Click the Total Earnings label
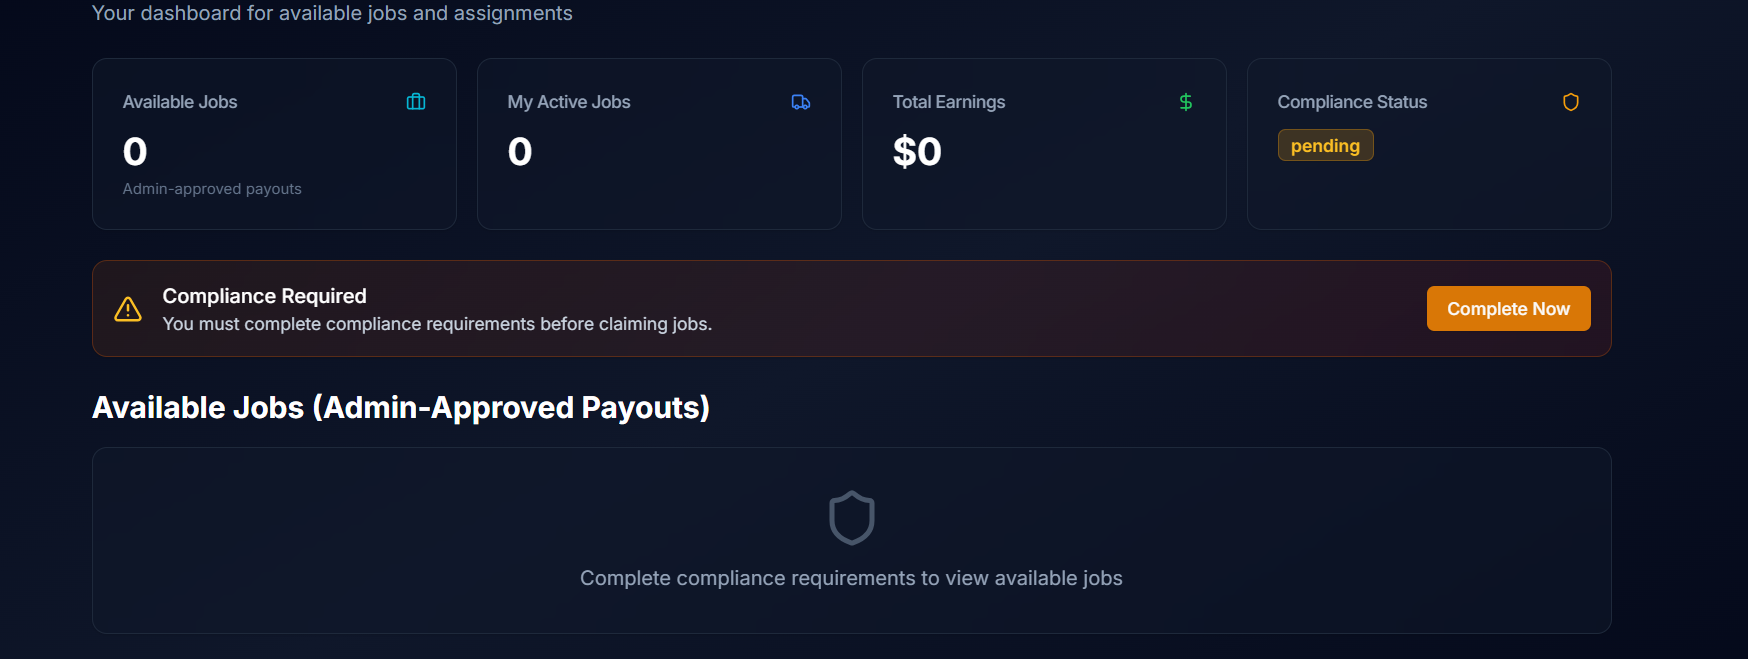The width and height of the screenshot is (1748, 659). (949, 102)
